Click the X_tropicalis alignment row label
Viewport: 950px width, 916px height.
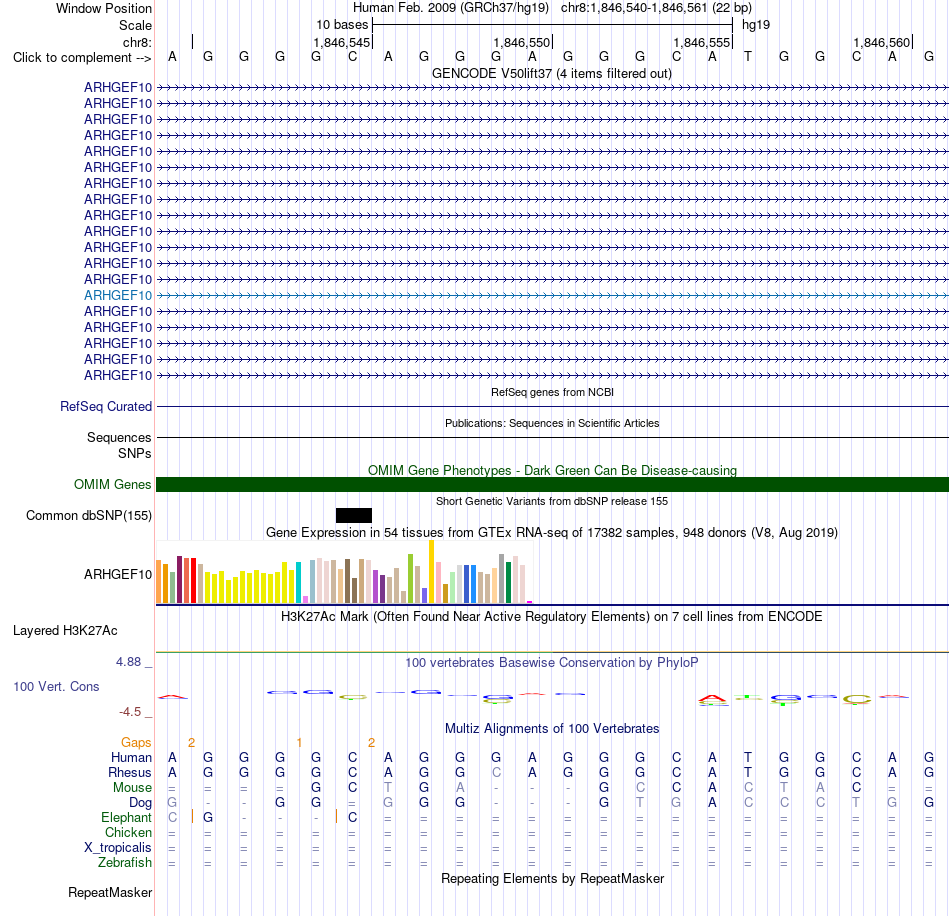[x=118, y=848]
